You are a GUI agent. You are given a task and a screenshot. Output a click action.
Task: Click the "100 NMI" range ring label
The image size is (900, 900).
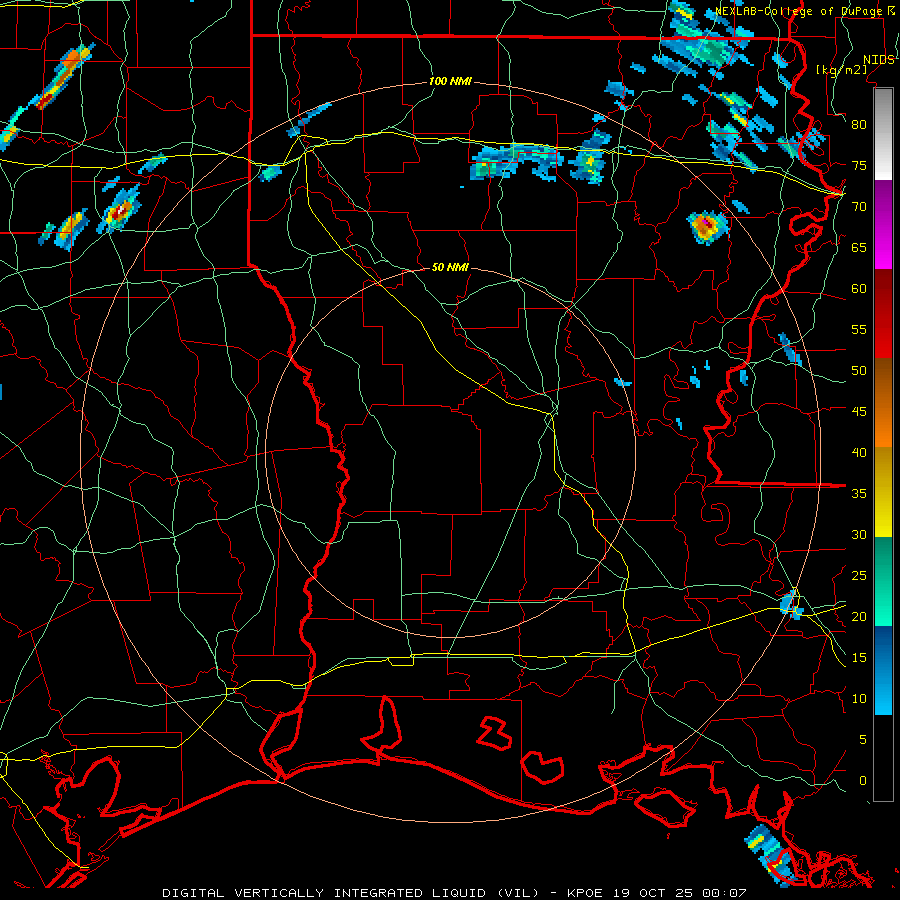pyautogui.click(x=450, y=82)
